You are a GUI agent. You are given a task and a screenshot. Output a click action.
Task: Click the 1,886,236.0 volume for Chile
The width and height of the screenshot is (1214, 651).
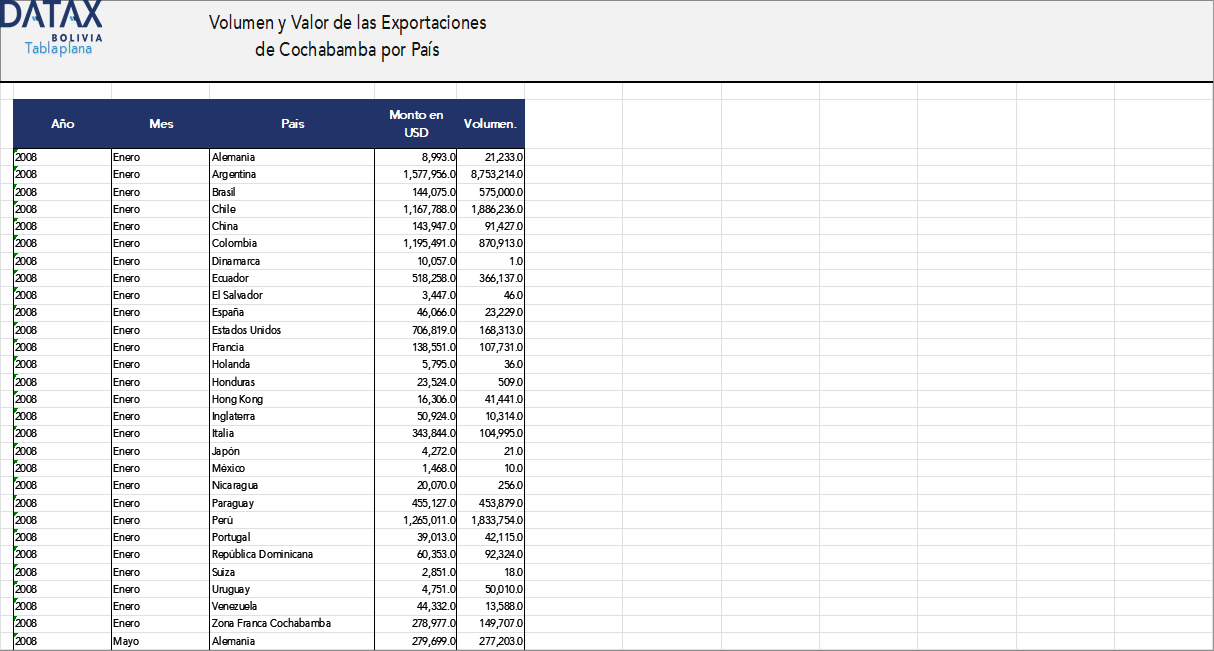coord(491,209)
